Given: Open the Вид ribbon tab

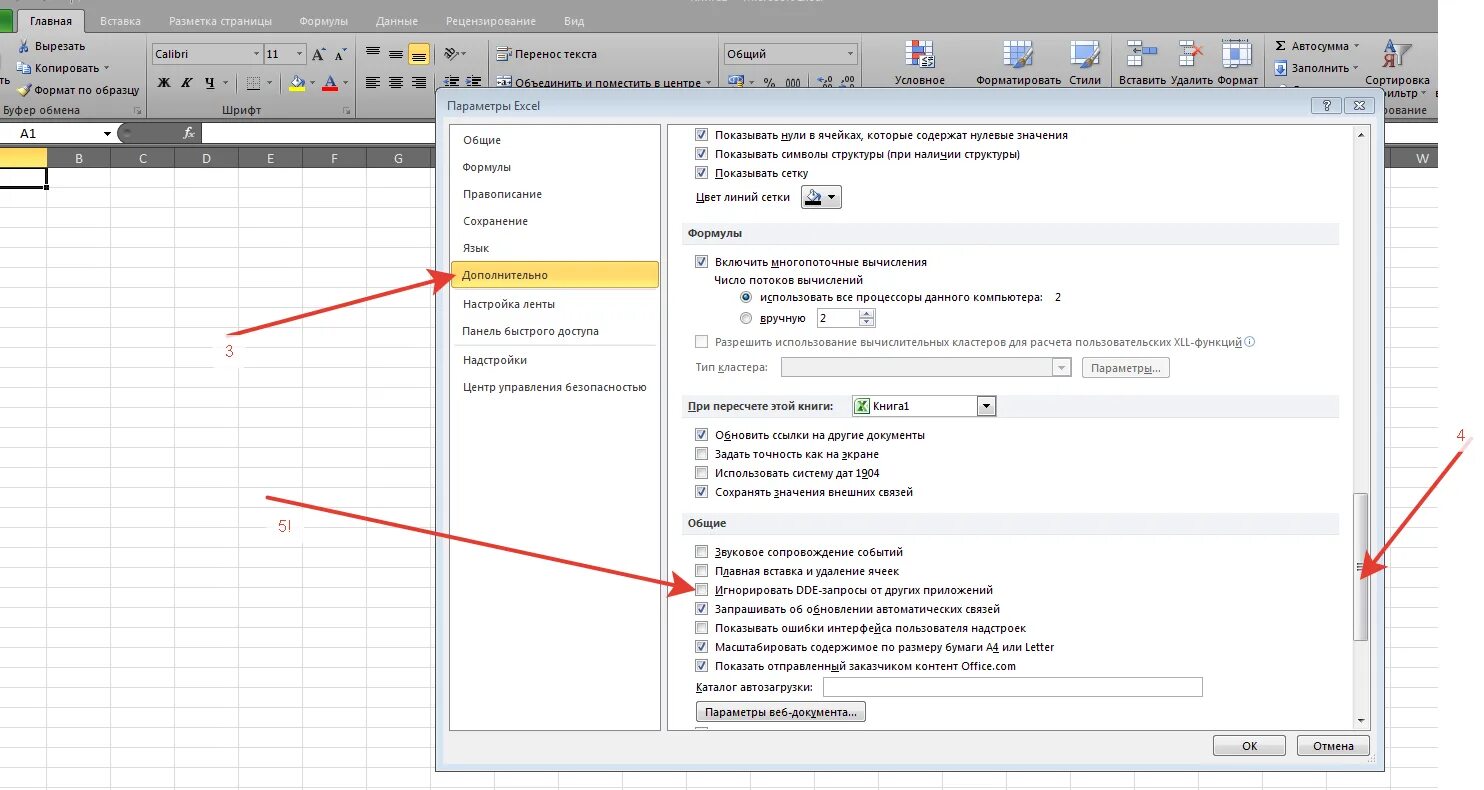Looking at the screenshot, I should pos(574,21).
